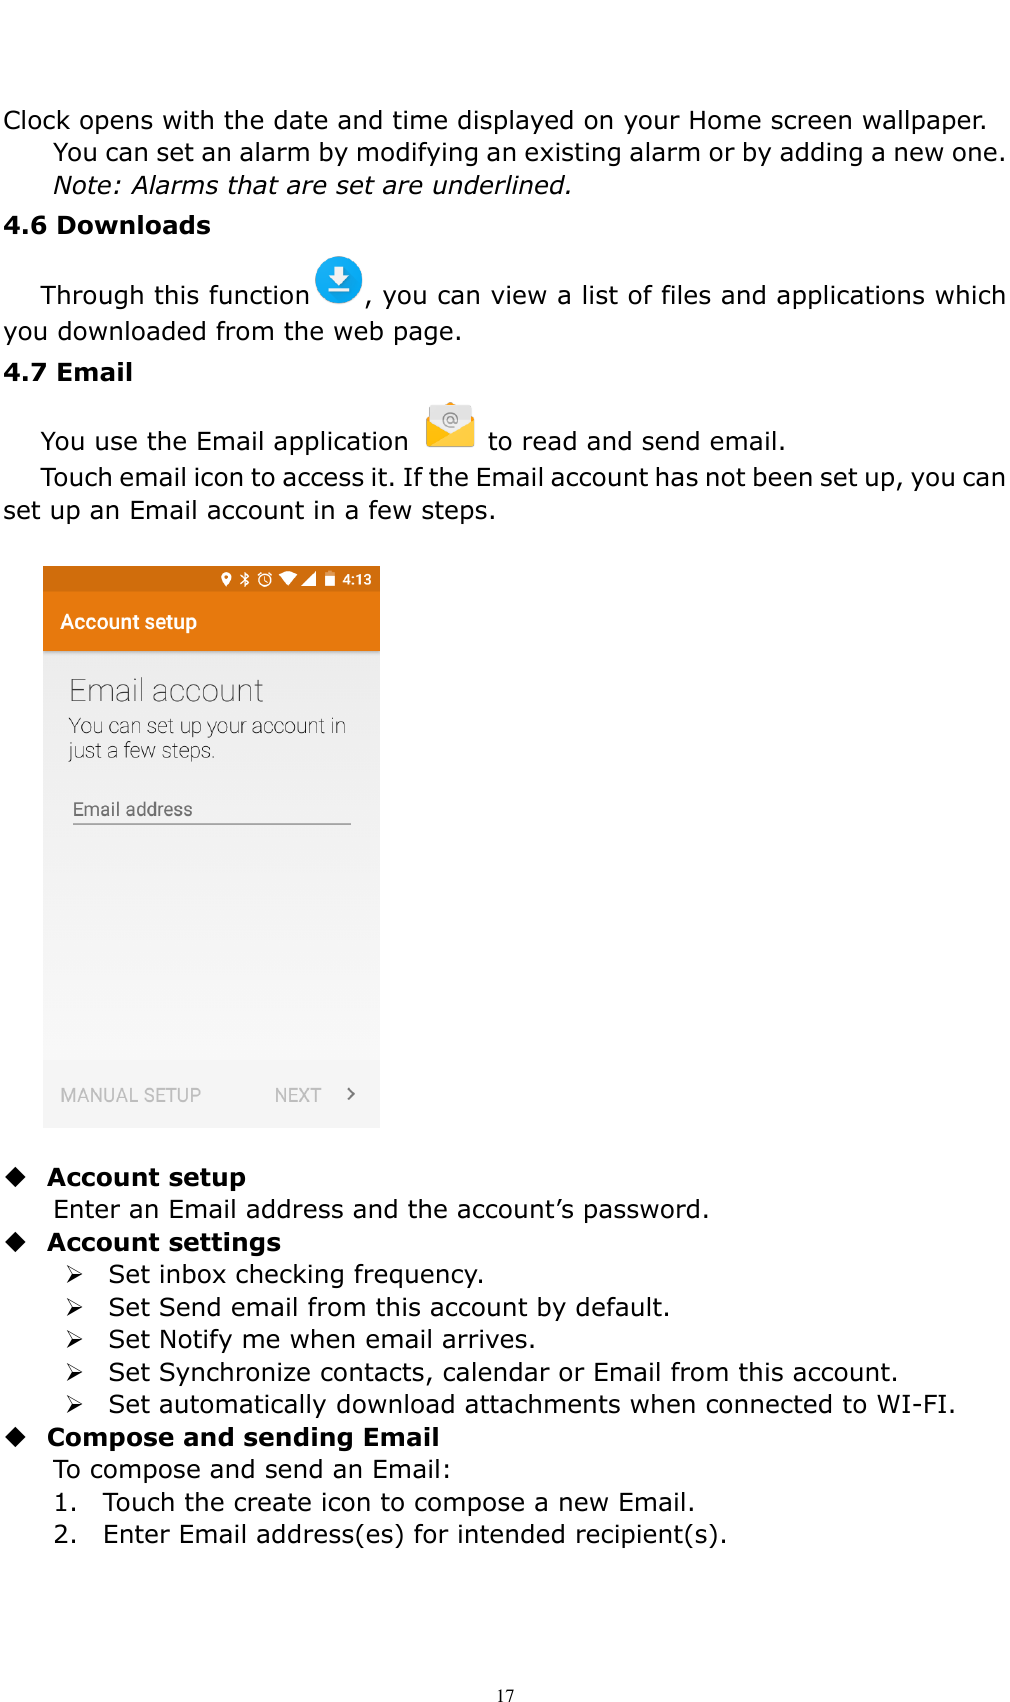1010x1702 pixels.
Task: Tap the 4:13 clock in status bar
Action: (357, 579)
